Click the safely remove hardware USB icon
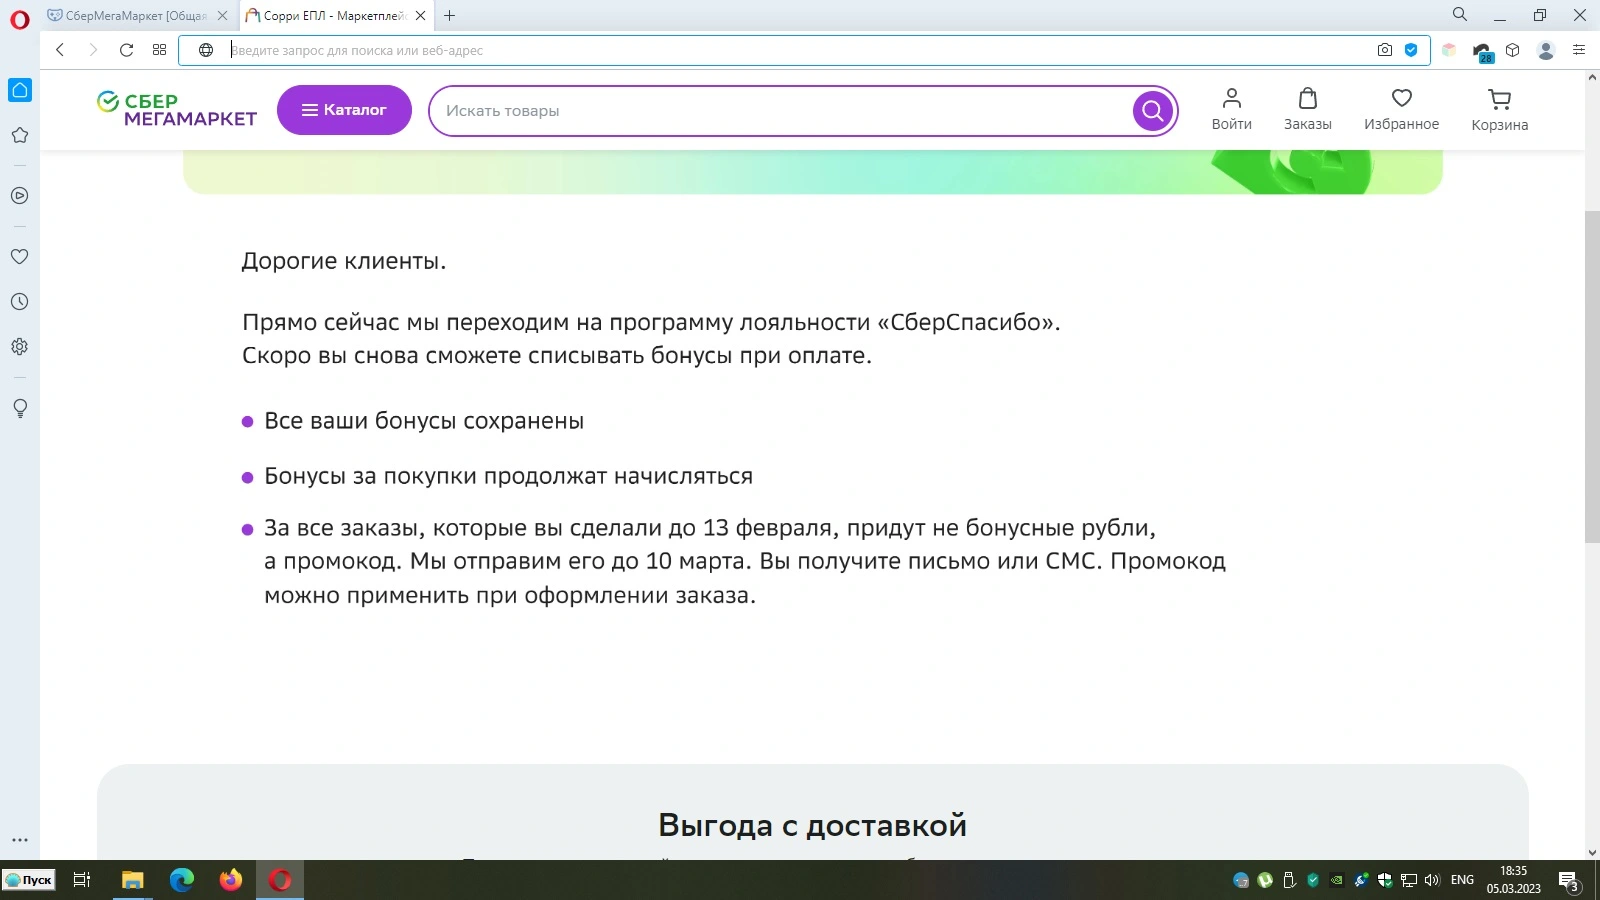 point(1289,880)
